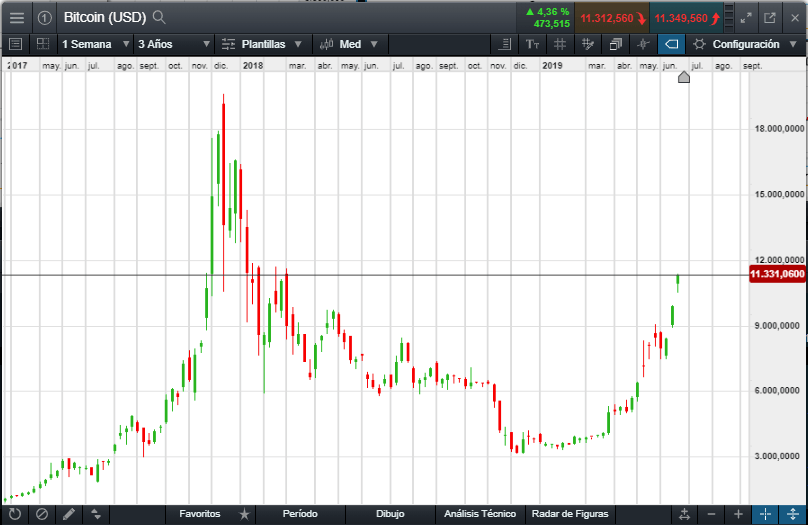Search for a Bitcoin (USD) instrument

160,18
